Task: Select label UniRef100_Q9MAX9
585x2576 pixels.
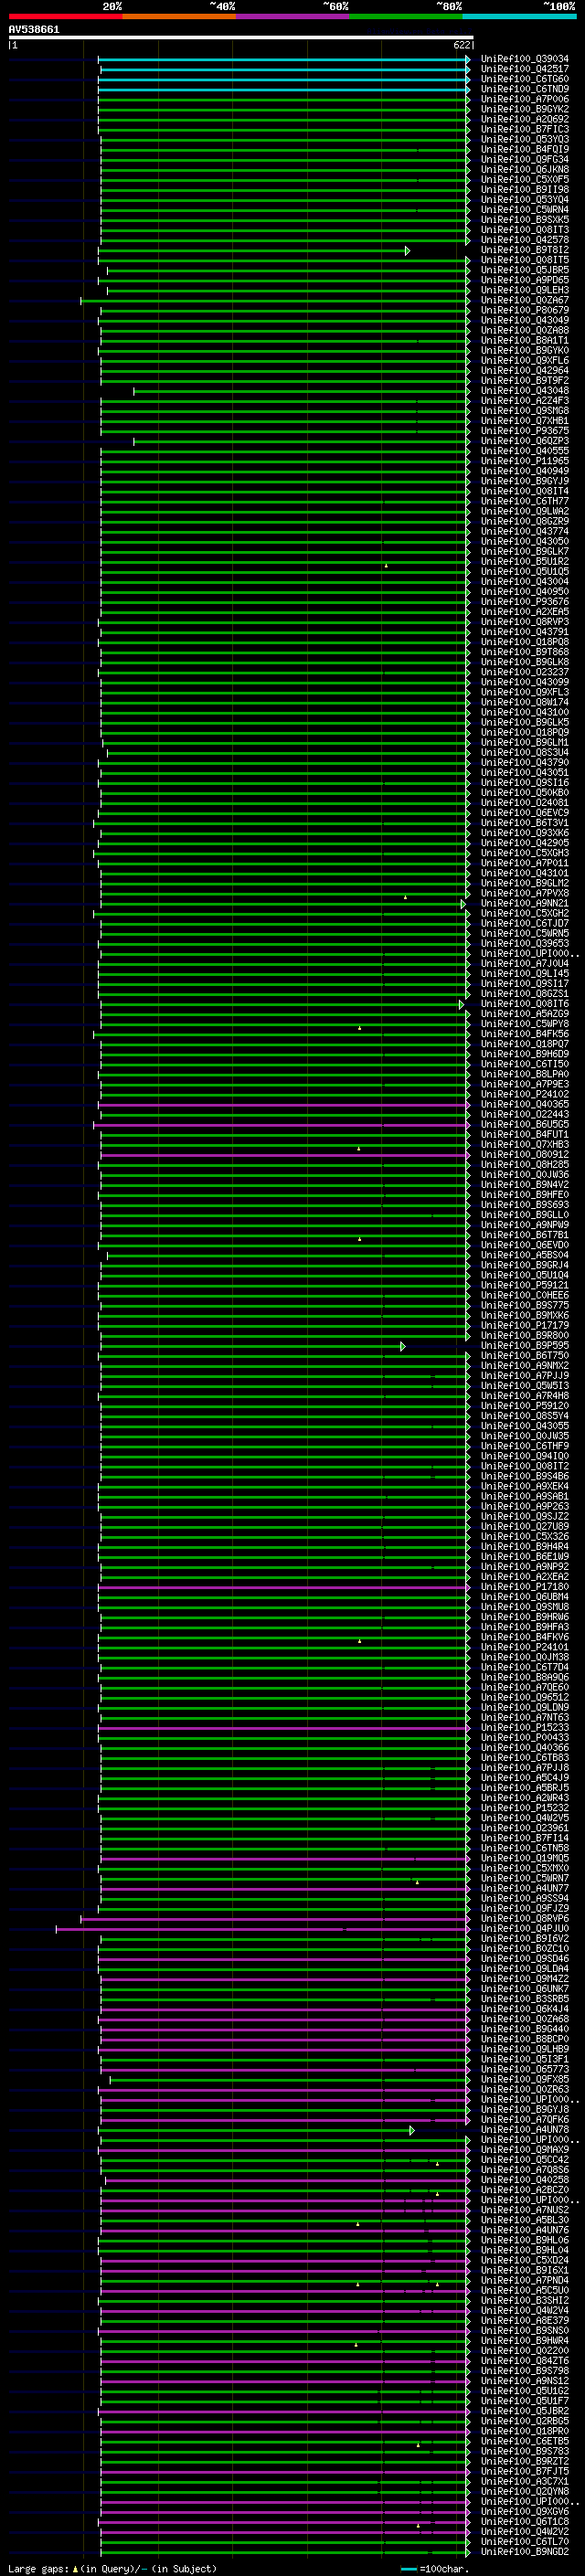Action: click(525, 2150)
